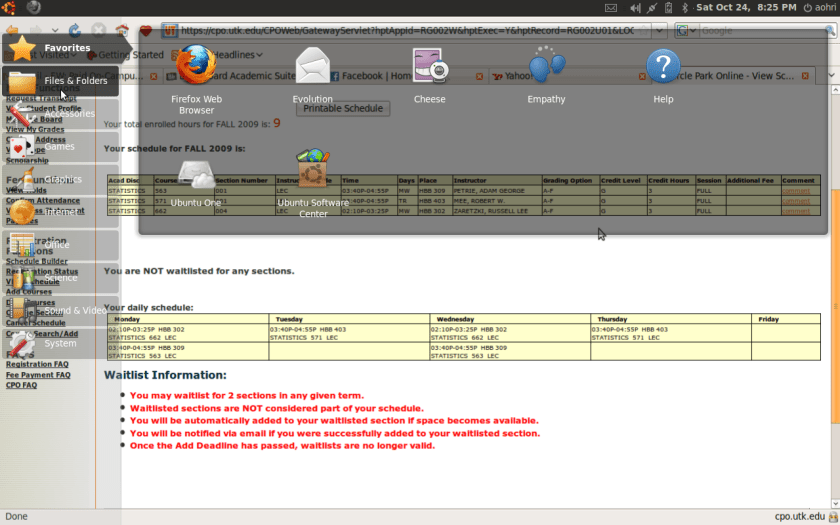840x525 pixels.
Task: Select the Graphics category
Action: (x=61, y=179)
